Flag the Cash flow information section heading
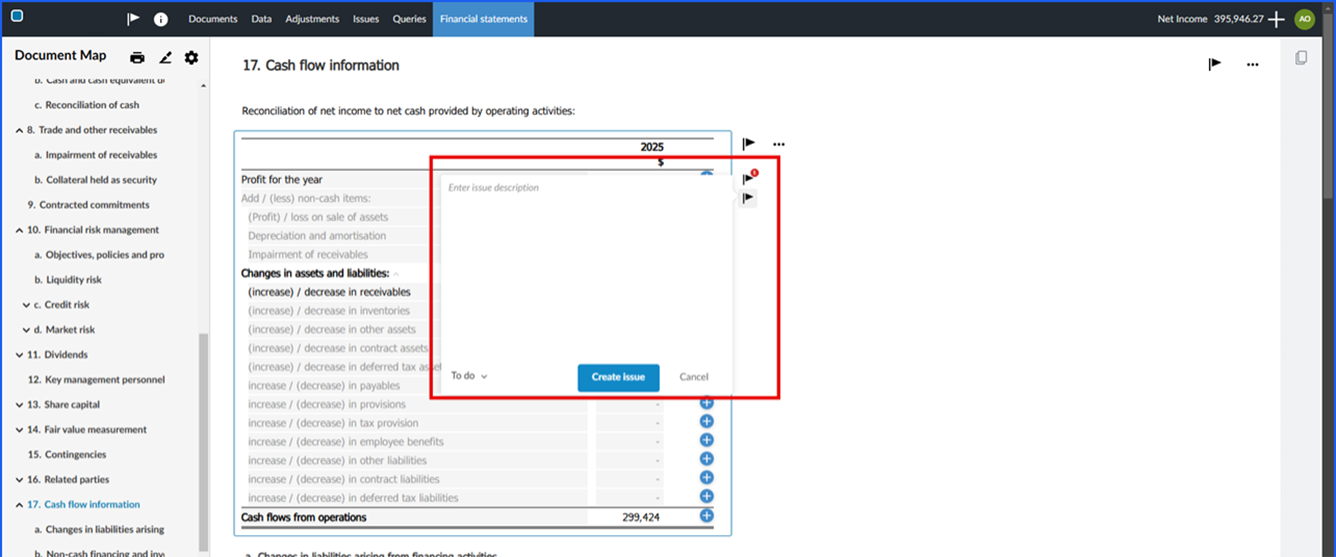 click(1214, 64)
